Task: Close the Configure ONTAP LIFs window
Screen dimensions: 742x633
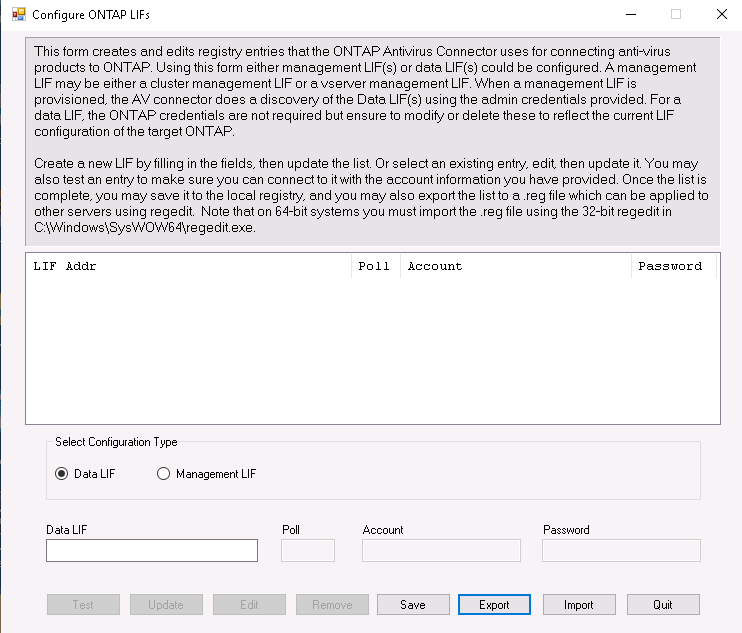Action: pyautogui.click(x=722, y=14)
